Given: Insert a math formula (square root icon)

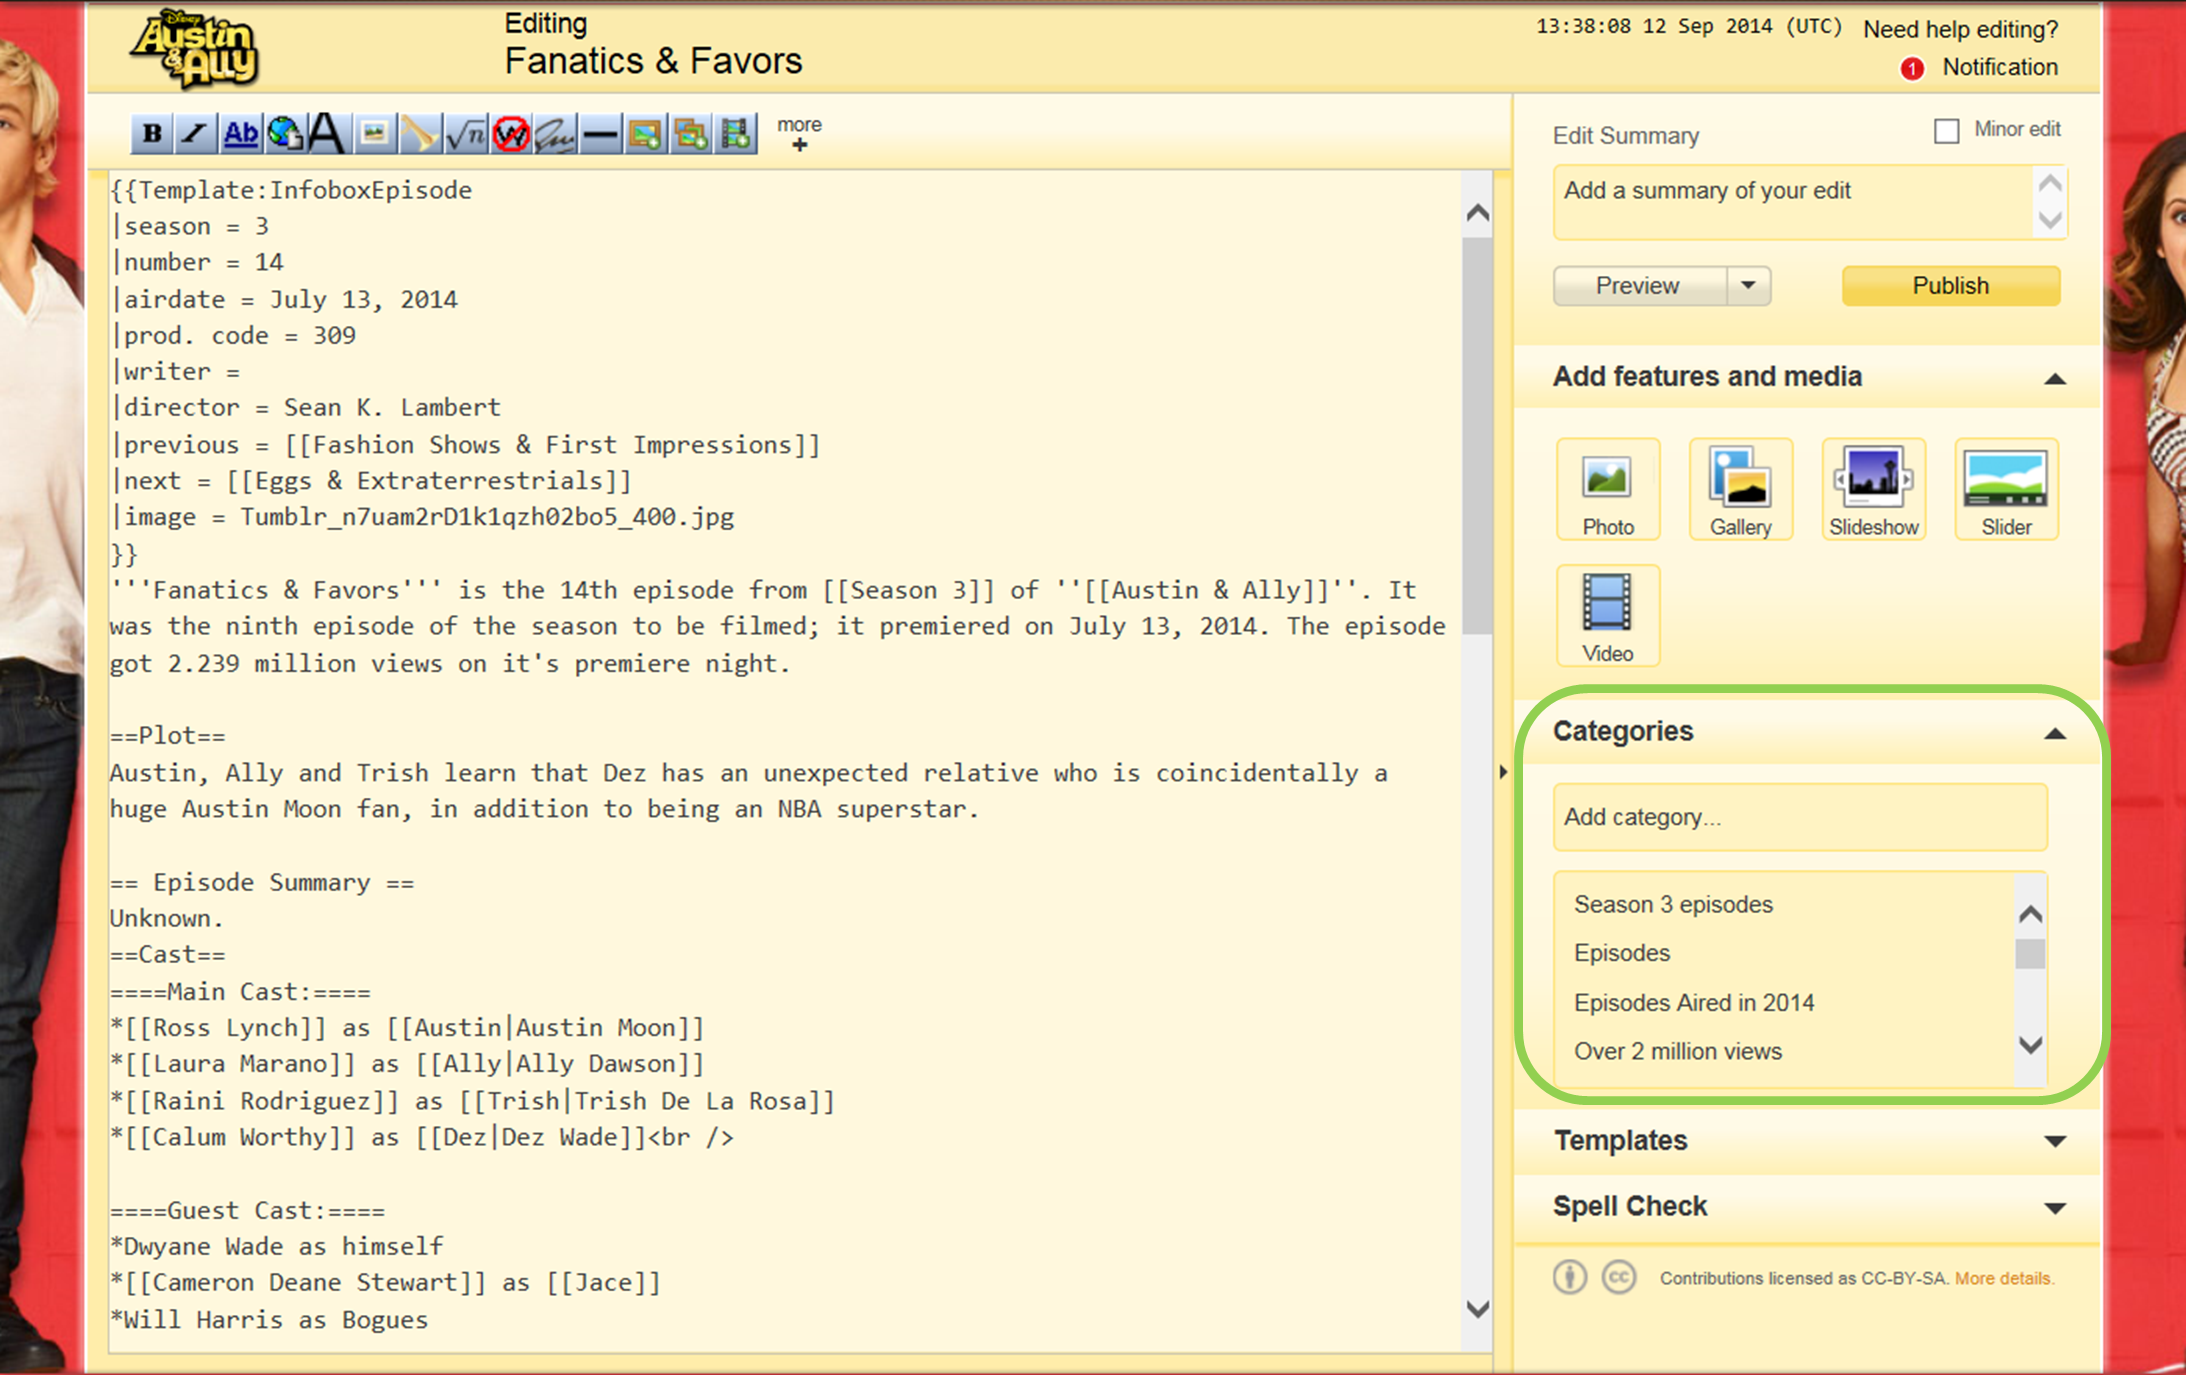Looking at the screenshot, I should point(465,133).
